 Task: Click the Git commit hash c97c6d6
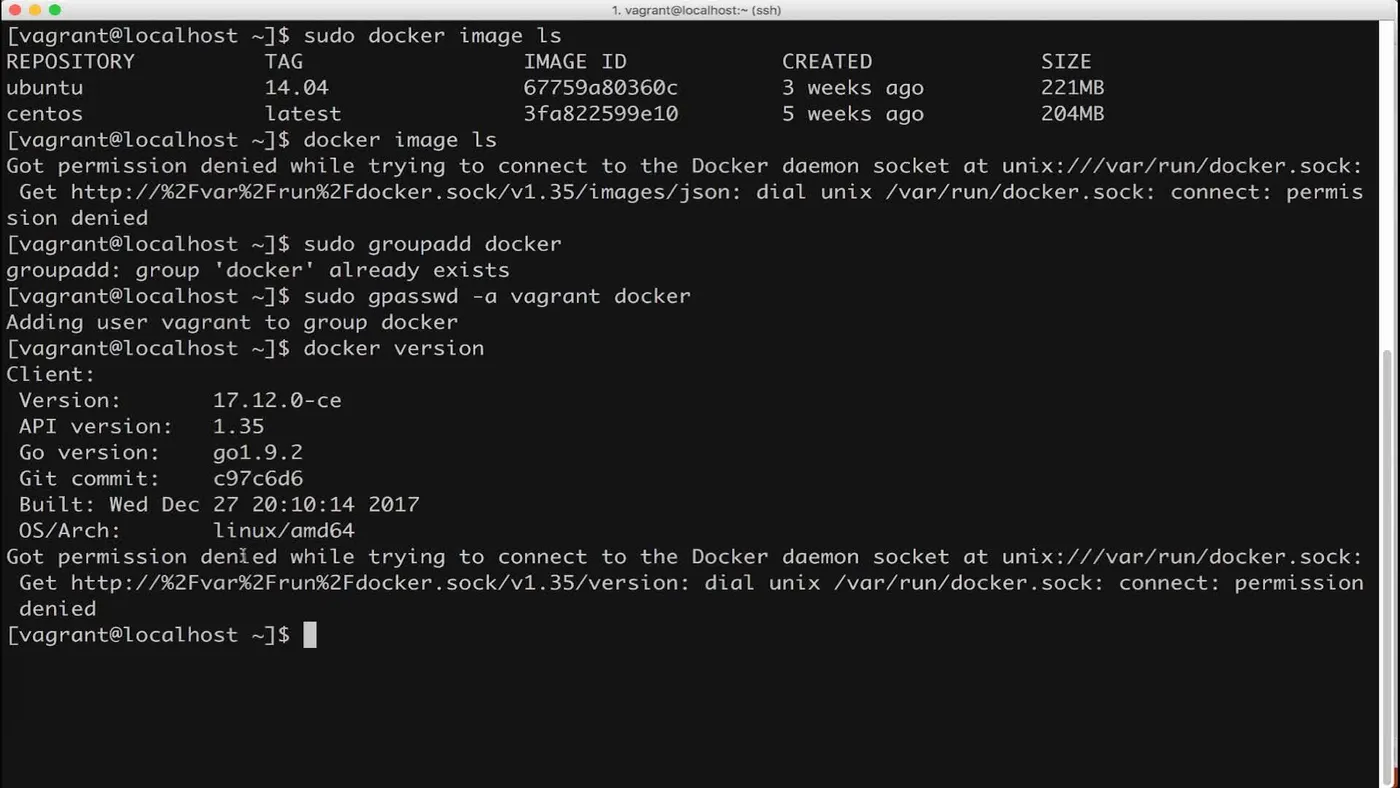click(x=258, y=478)
